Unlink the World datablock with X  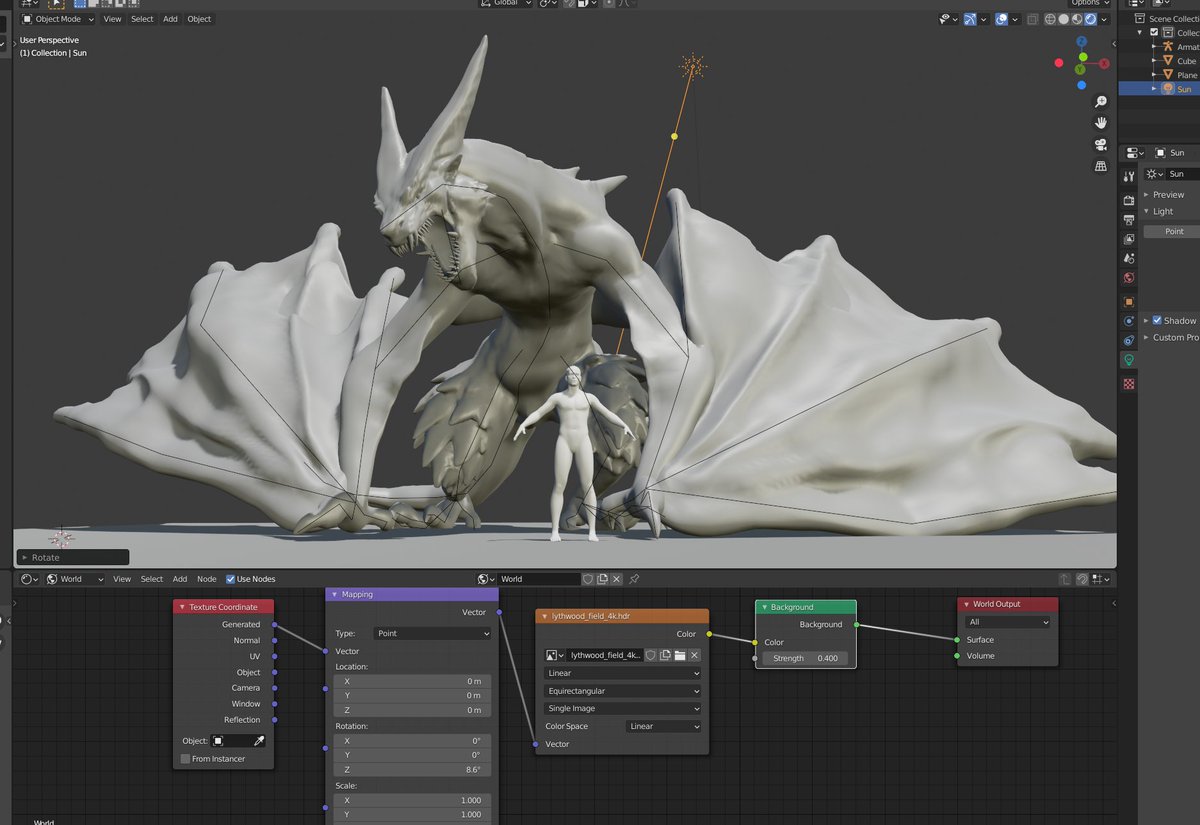click(616, 579)
